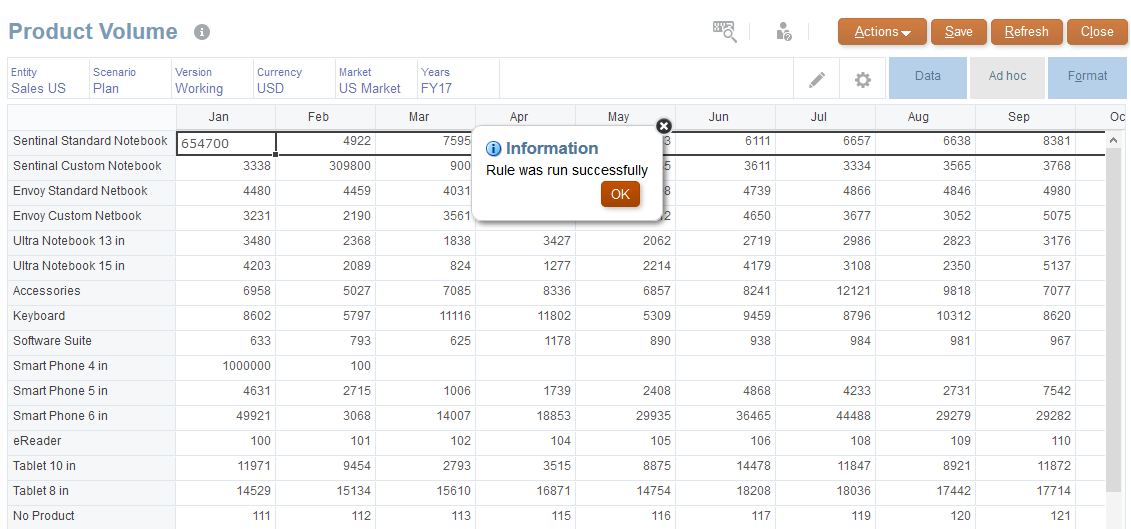Click the info icon beside Product Volume

pyautogui.click(x=202, y=32)
